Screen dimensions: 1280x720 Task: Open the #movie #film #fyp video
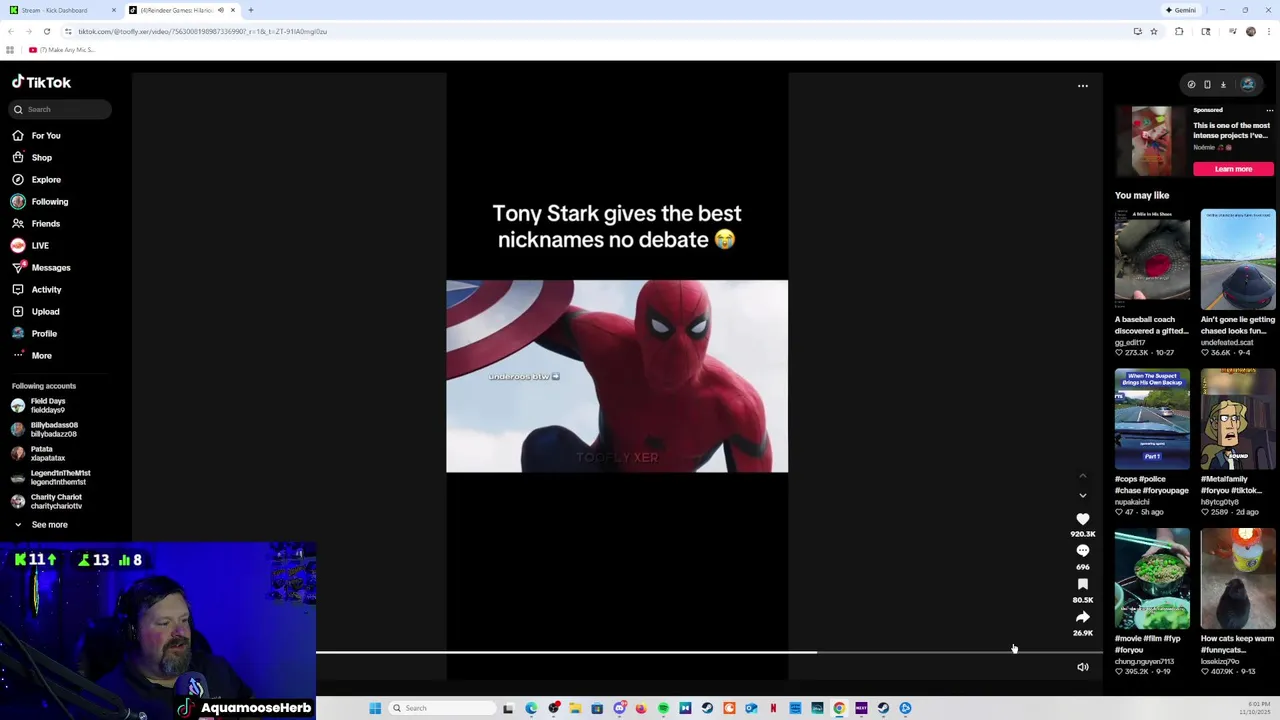pos(1152,578)
